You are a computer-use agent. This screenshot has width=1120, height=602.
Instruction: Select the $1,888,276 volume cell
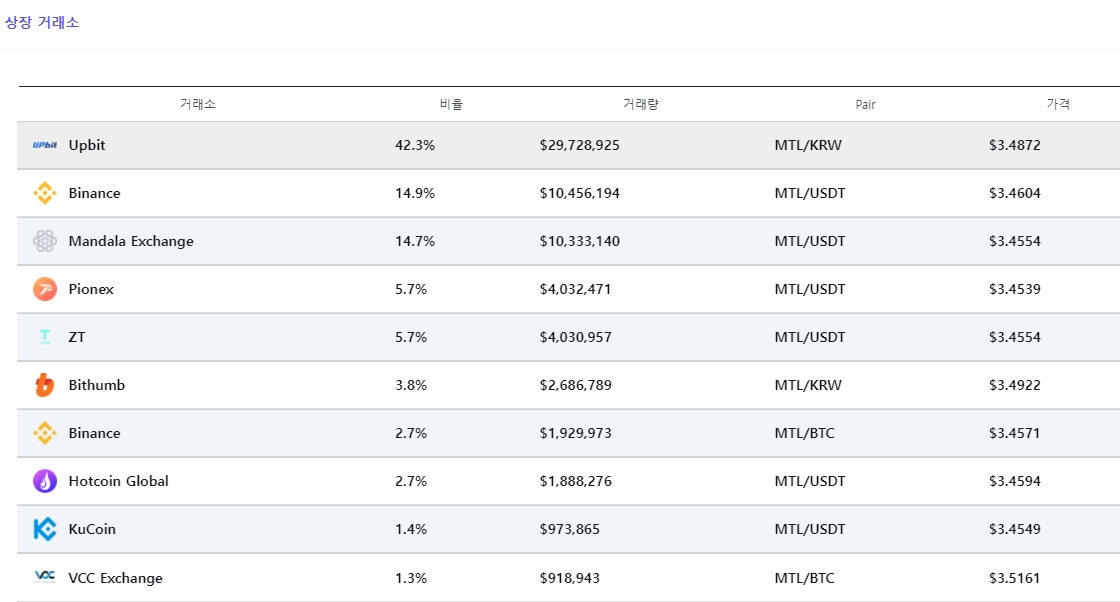click(x=575, y=481)
